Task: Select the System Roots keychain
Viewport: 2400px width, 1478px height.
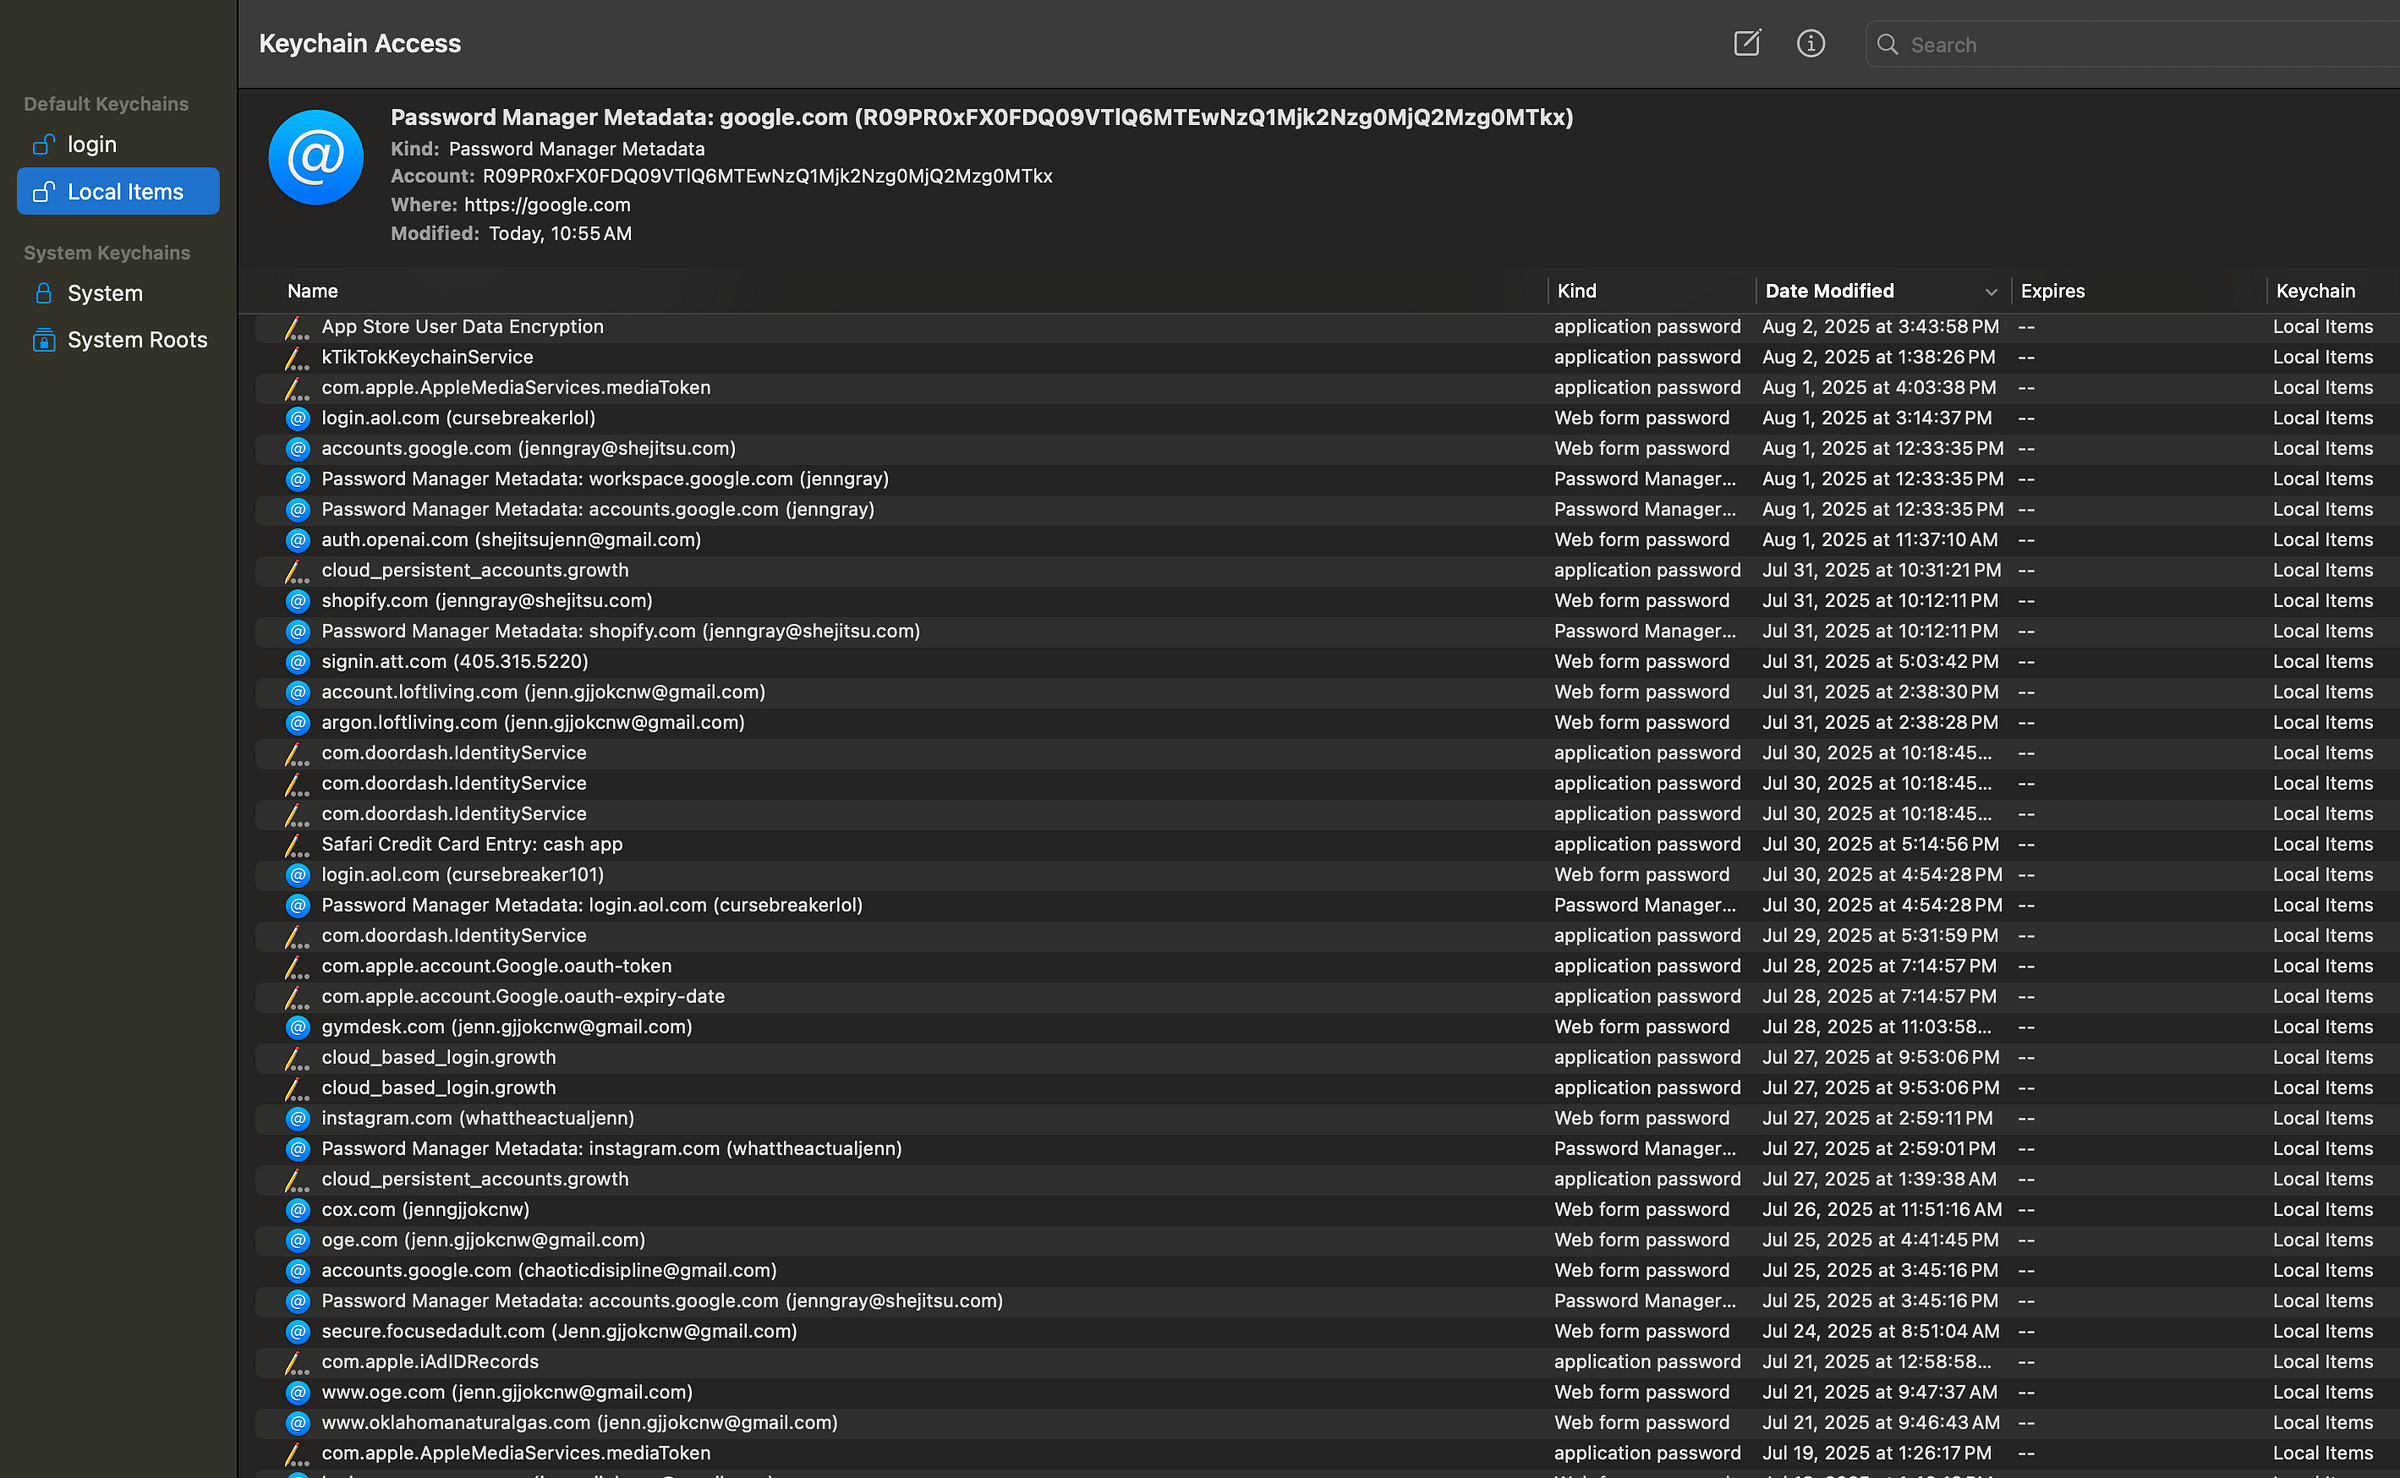Action: [x=137, y=340]
